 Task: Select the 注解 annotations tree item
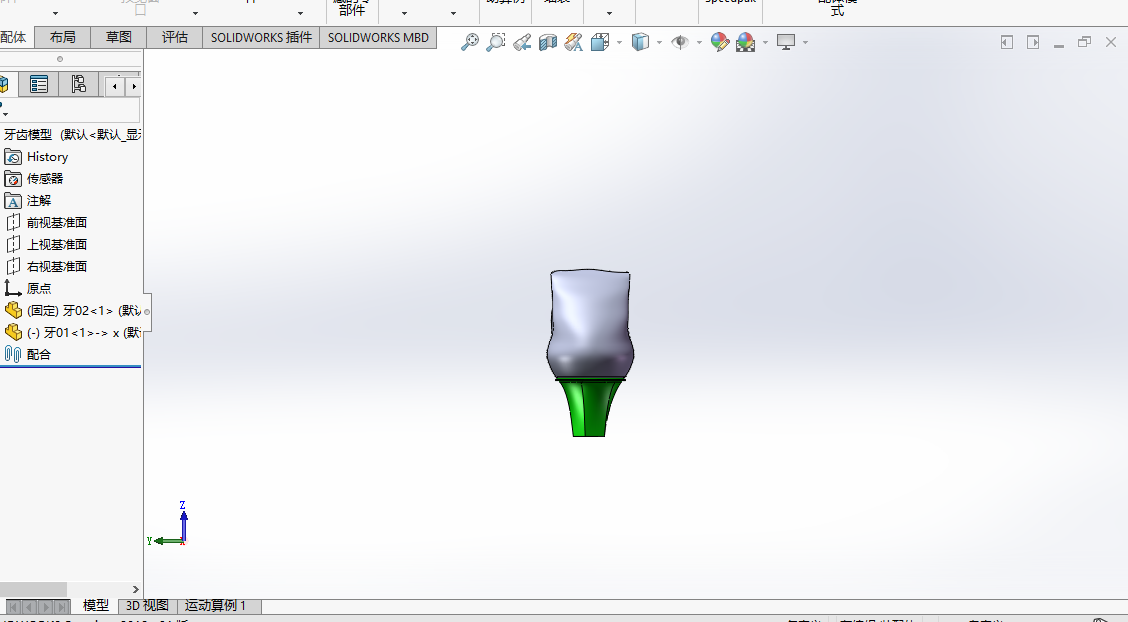pyautogui.click(x=39, y=201)
